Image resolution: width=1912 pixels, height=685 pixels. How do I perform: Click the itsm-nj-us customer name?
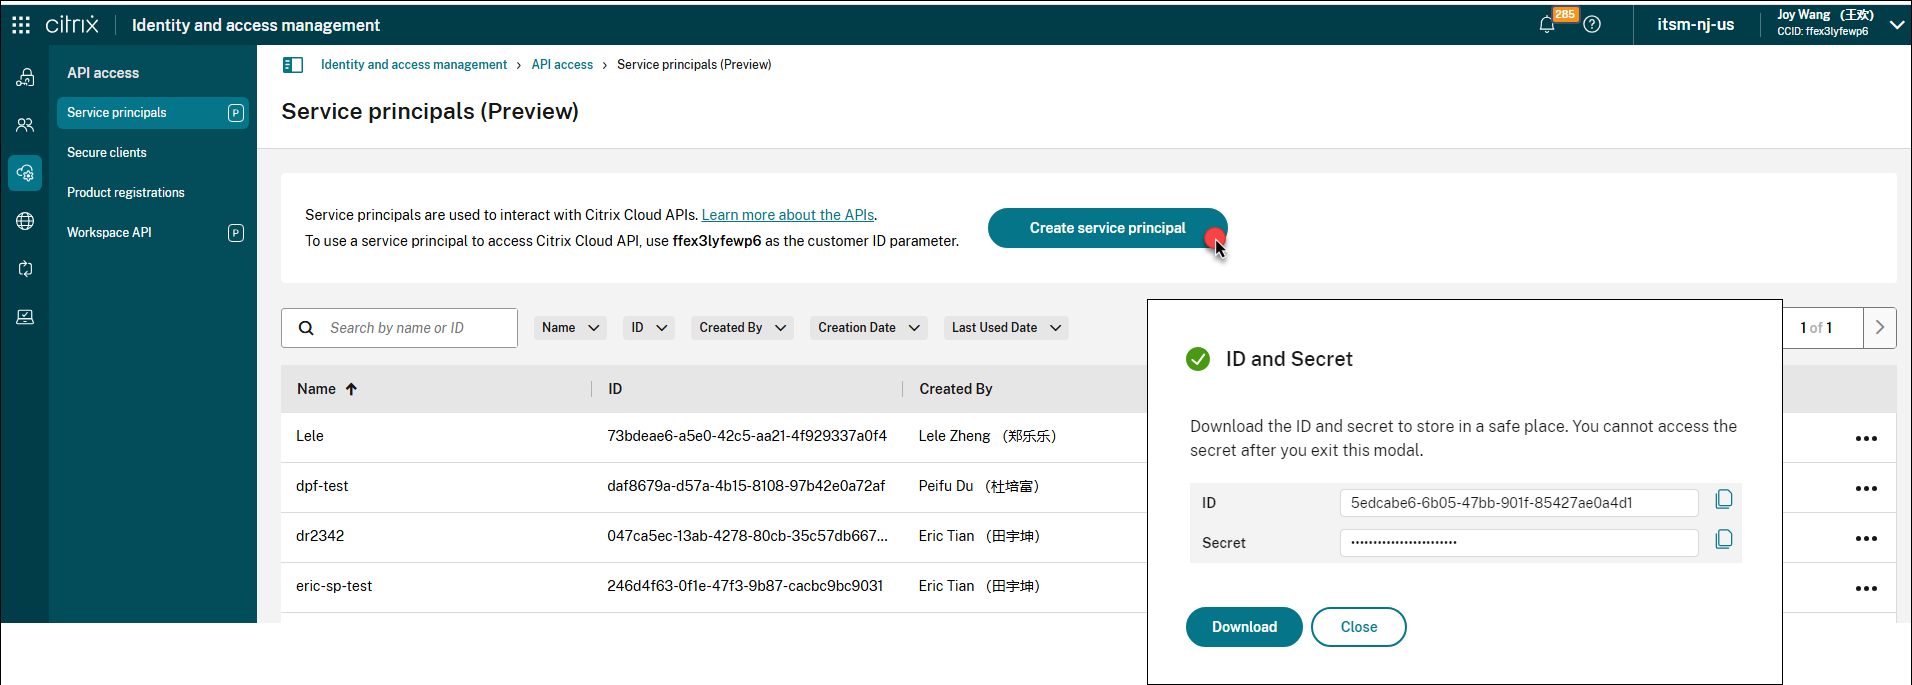point(1696,25)
